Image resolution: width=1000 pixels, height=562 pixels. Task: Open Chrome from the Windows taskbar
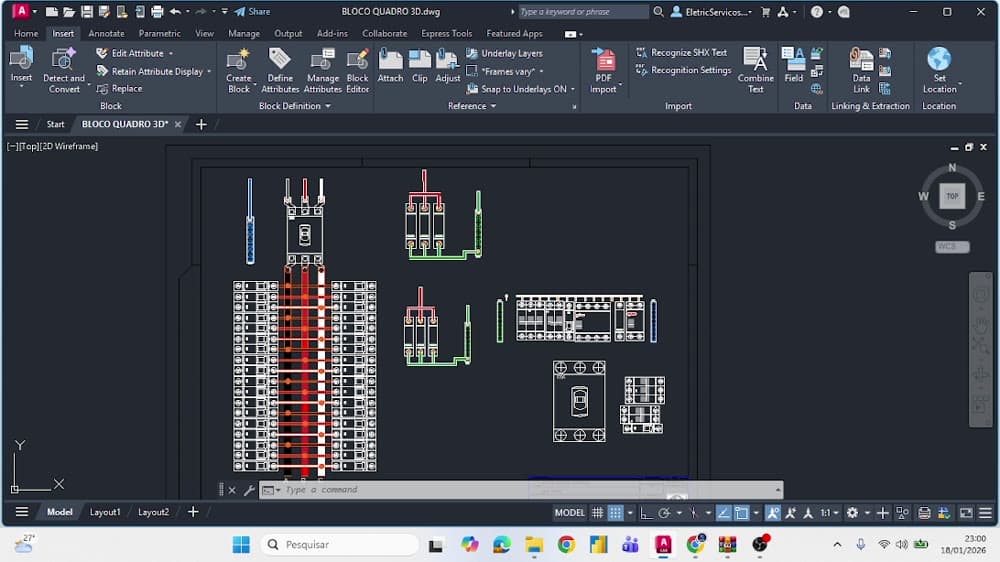(x=566, y=544)
